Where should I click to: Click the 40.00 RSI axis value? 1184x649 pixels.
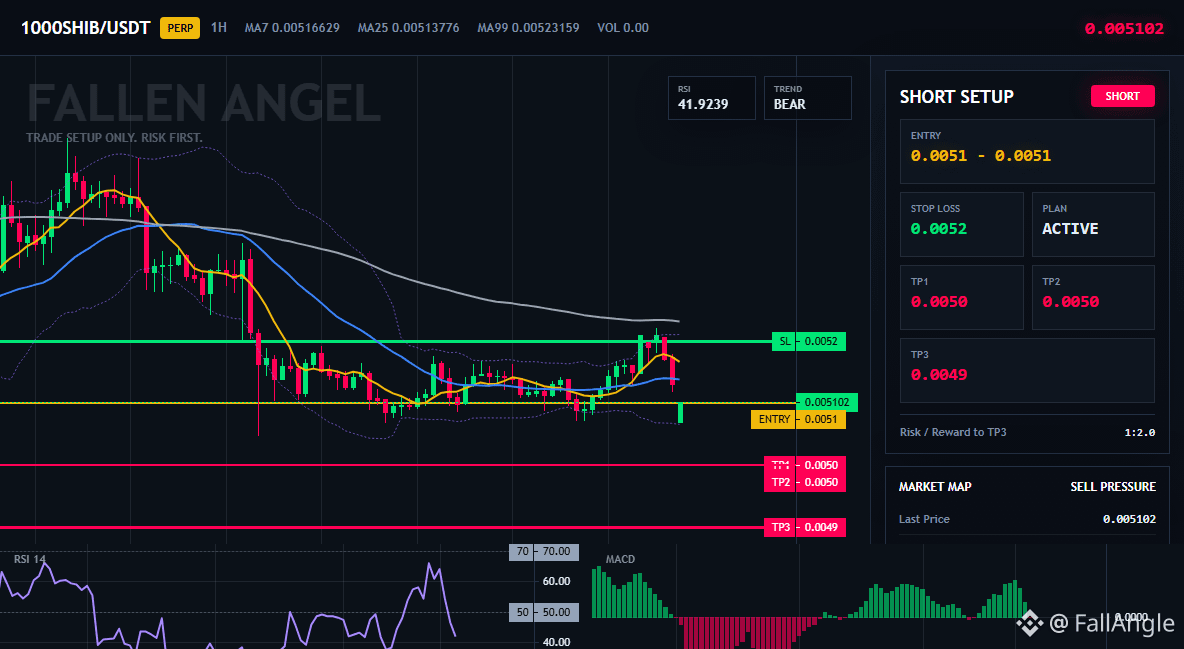557,642
